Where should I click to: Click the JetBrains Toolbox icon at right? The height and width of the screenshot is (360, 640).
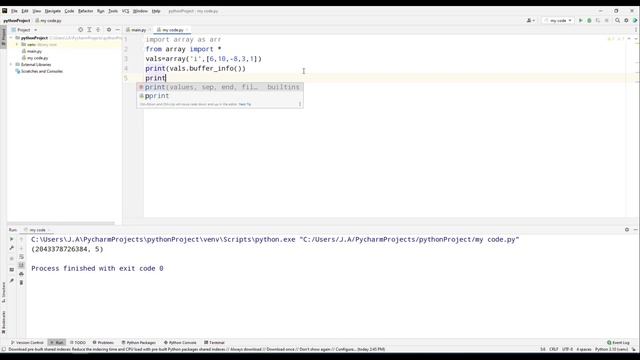coord(635,20)
